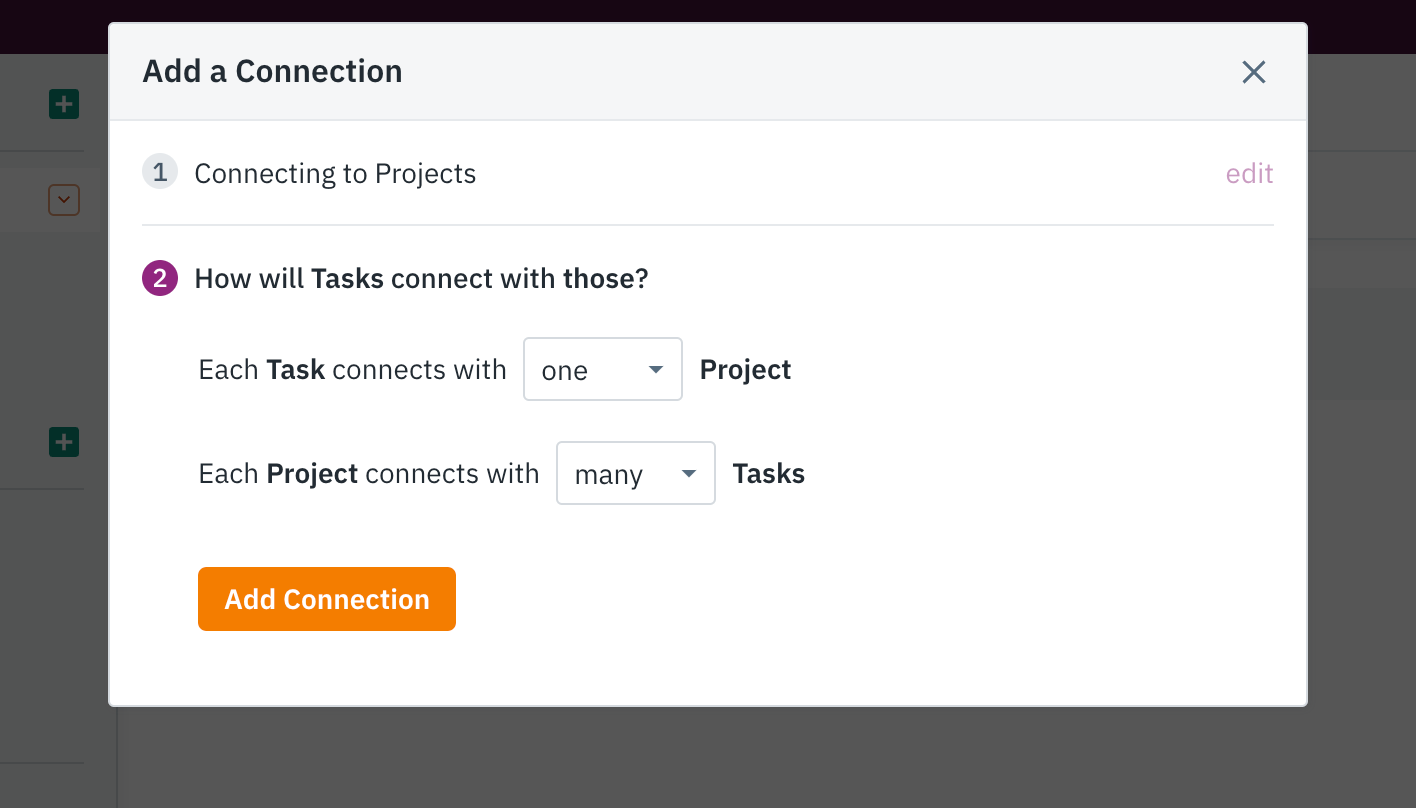Click the arrow on the 'many' dropdown
This screenshot has width=1416, height=808.
pos(689,474)
